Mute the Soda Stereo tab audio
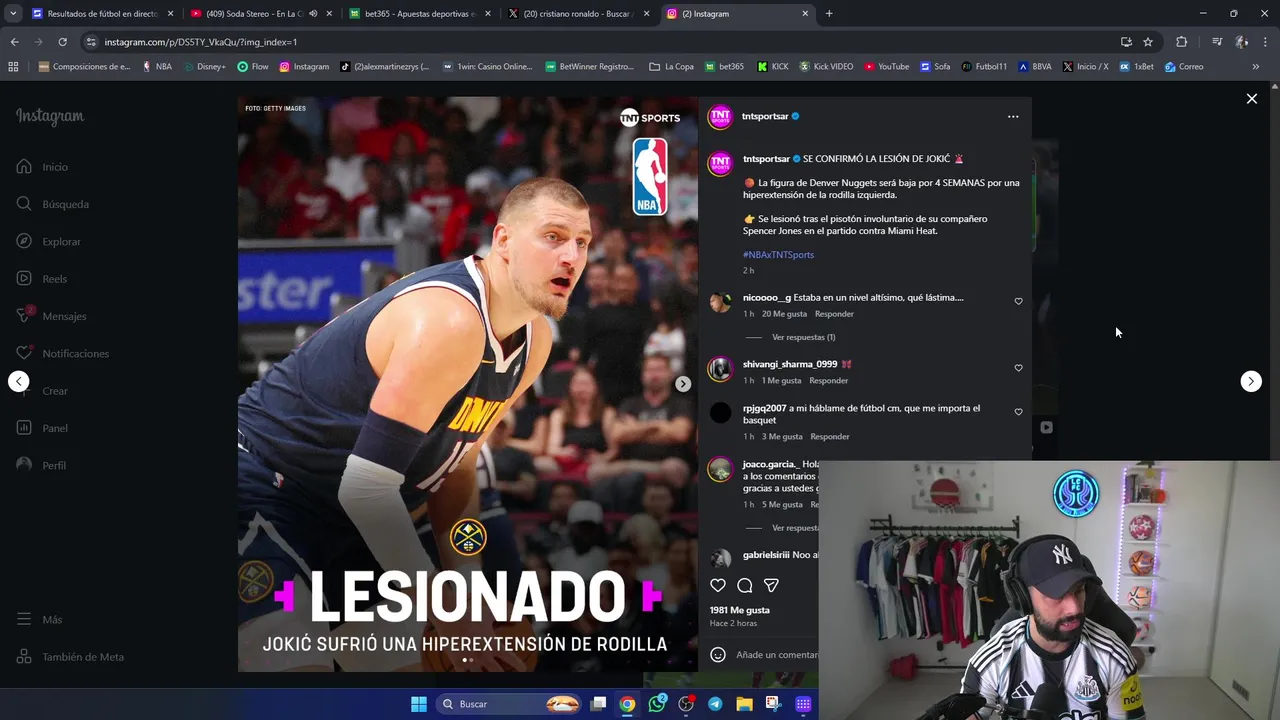The height and width of the screenshot is (720, 1280). coord(313,14)
